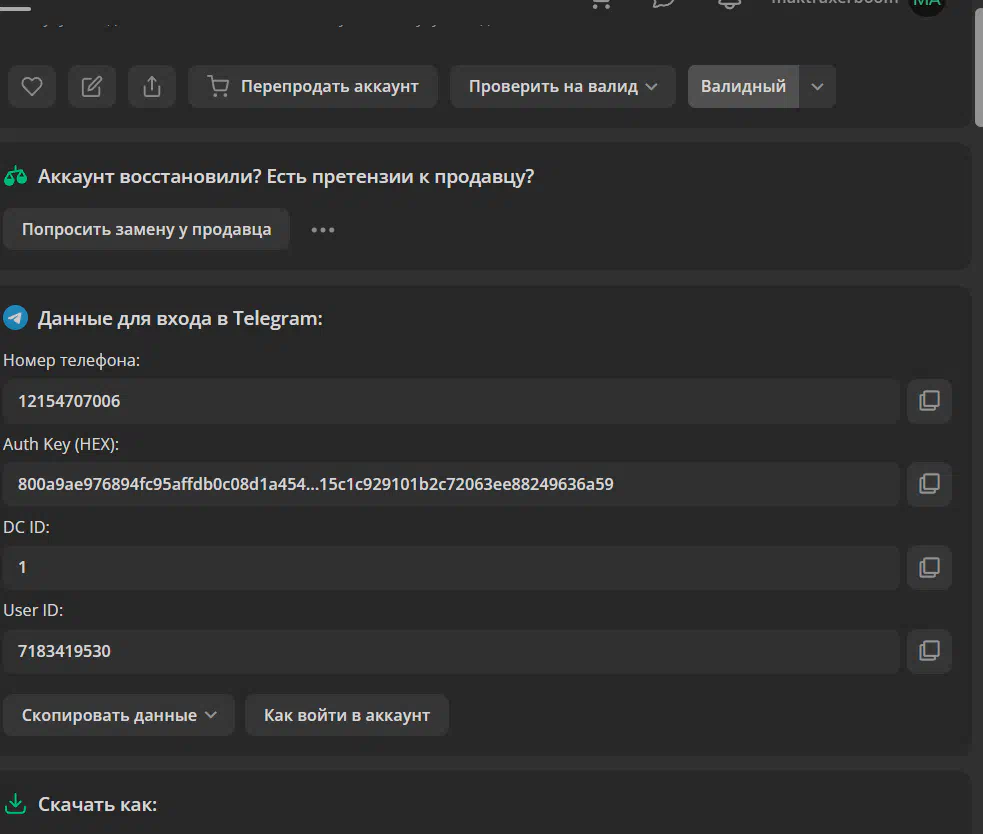The width and height of the screenshot is (983, 834).
Task: Click the Скачать как heading
Action: [98, 805]
